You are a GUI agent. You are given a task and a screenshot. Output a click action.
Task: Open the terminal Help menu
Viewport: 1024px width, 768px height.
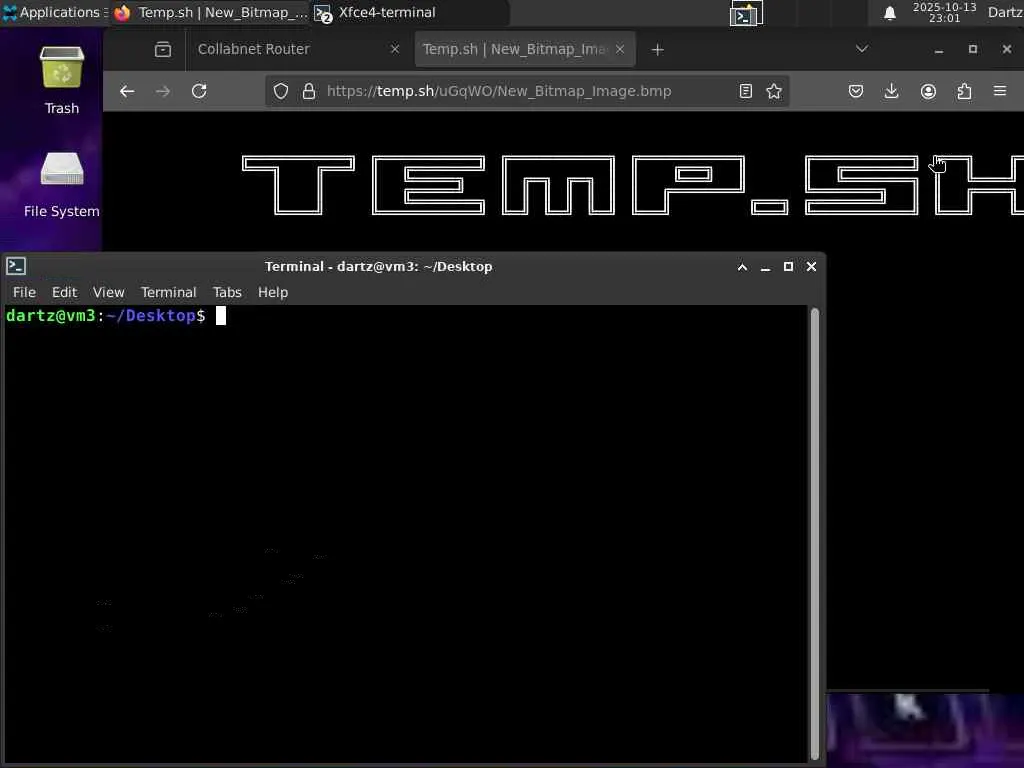click(x=273, y=293)
